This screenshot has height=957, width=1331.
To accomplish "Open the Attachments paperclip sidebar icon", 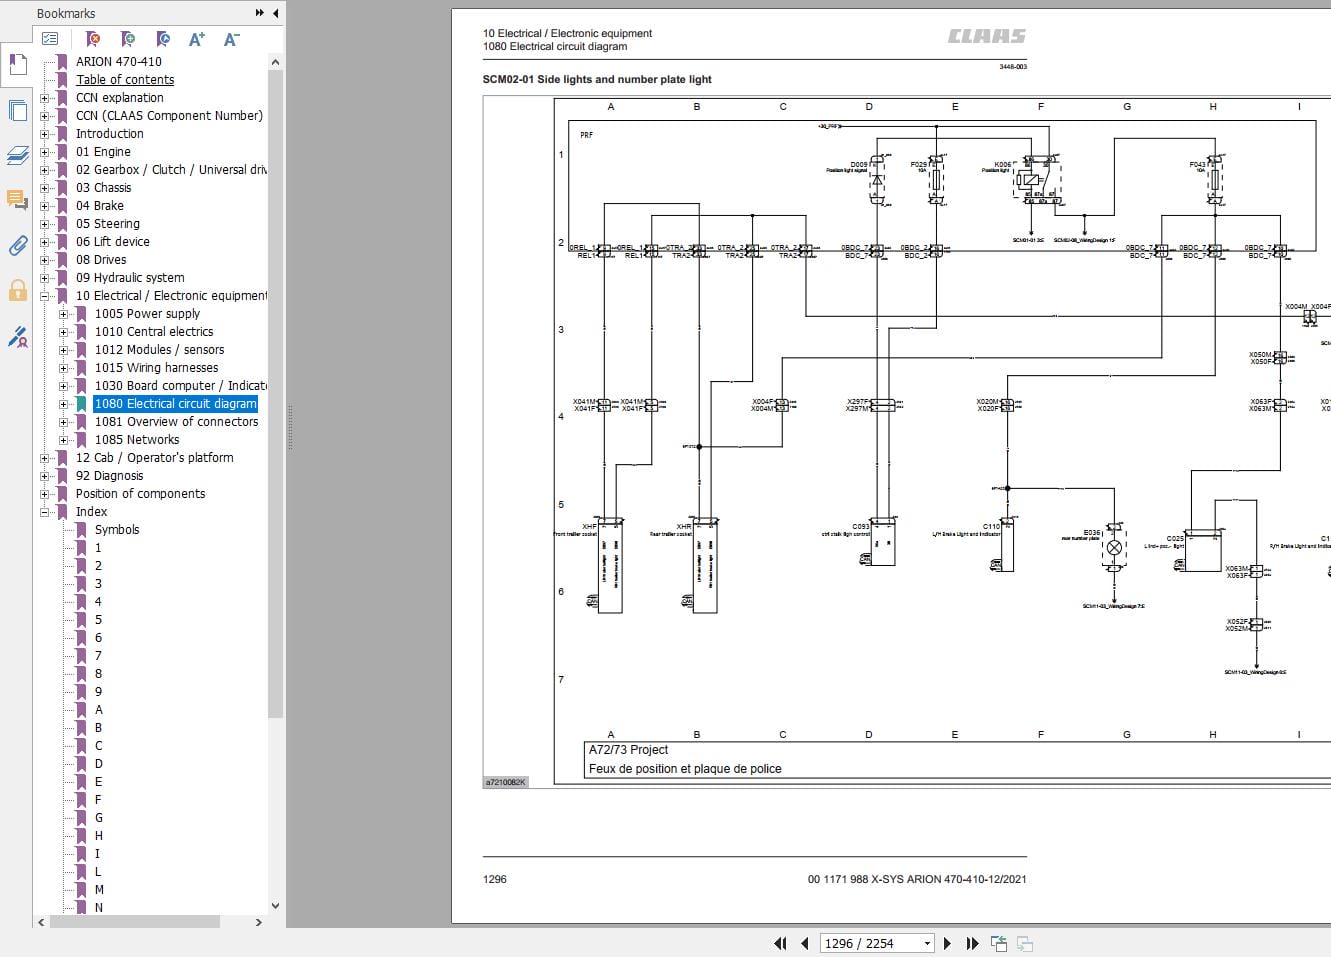I will click(x=17, y=245).
